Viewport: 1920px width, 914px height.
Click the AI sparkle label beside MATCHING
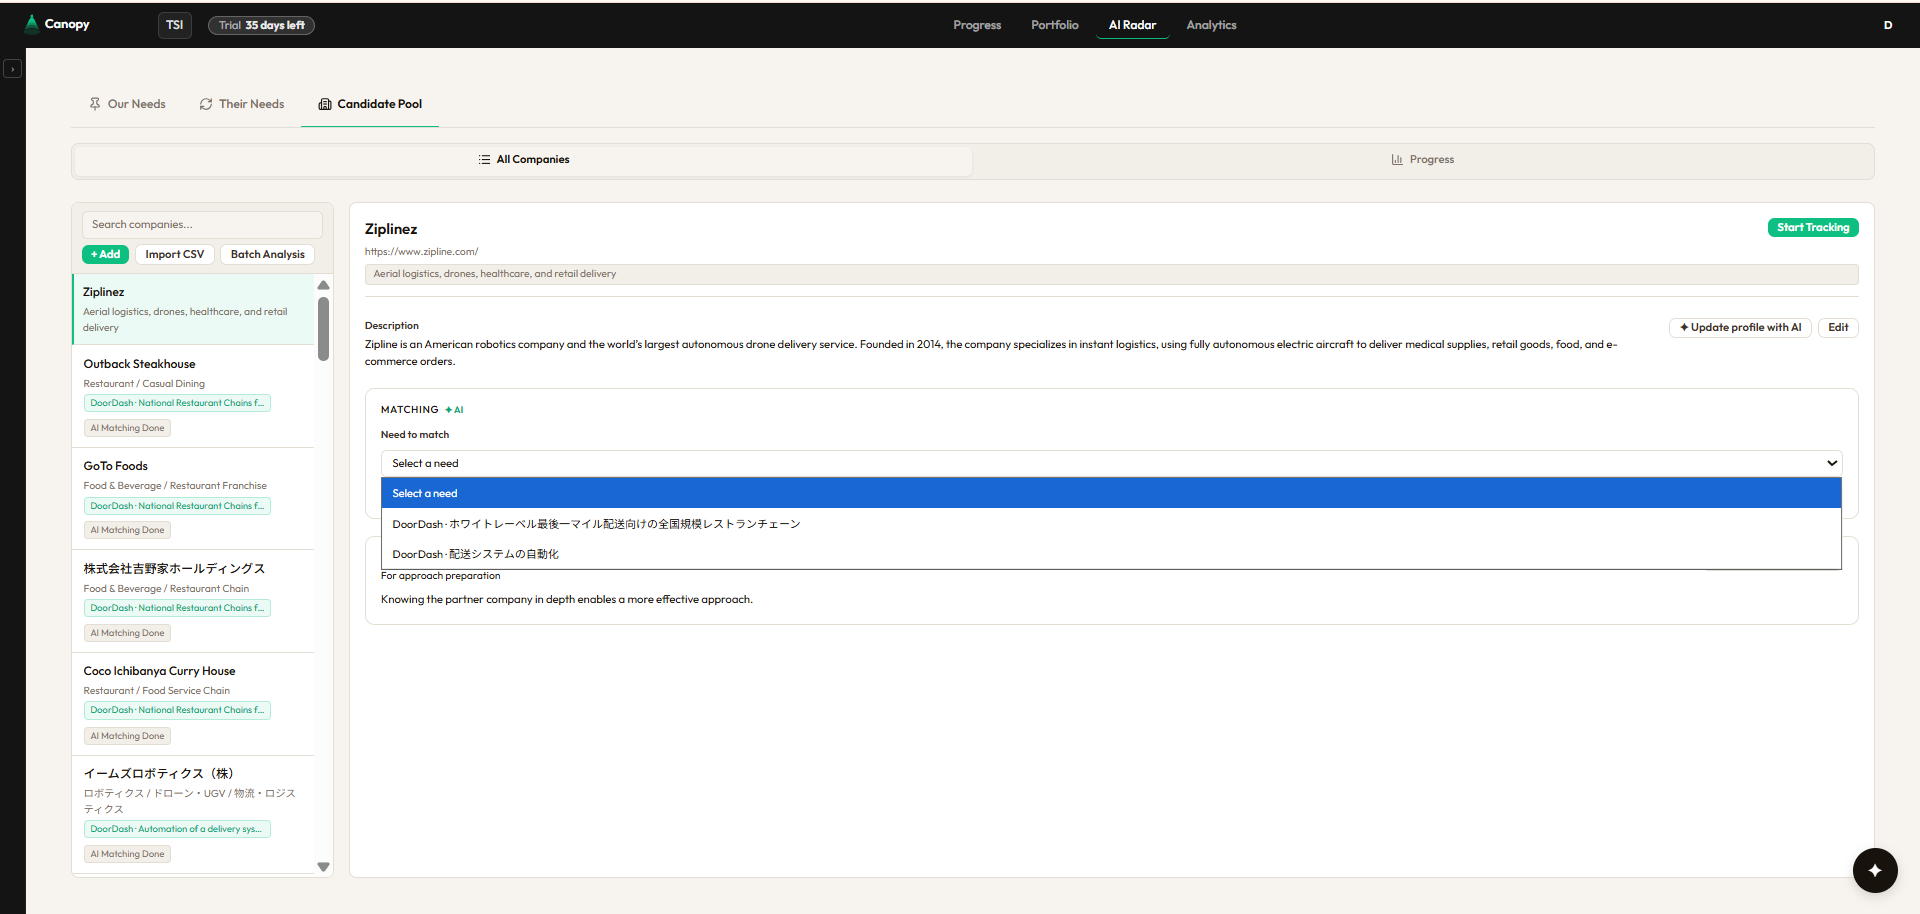(455, 410)
